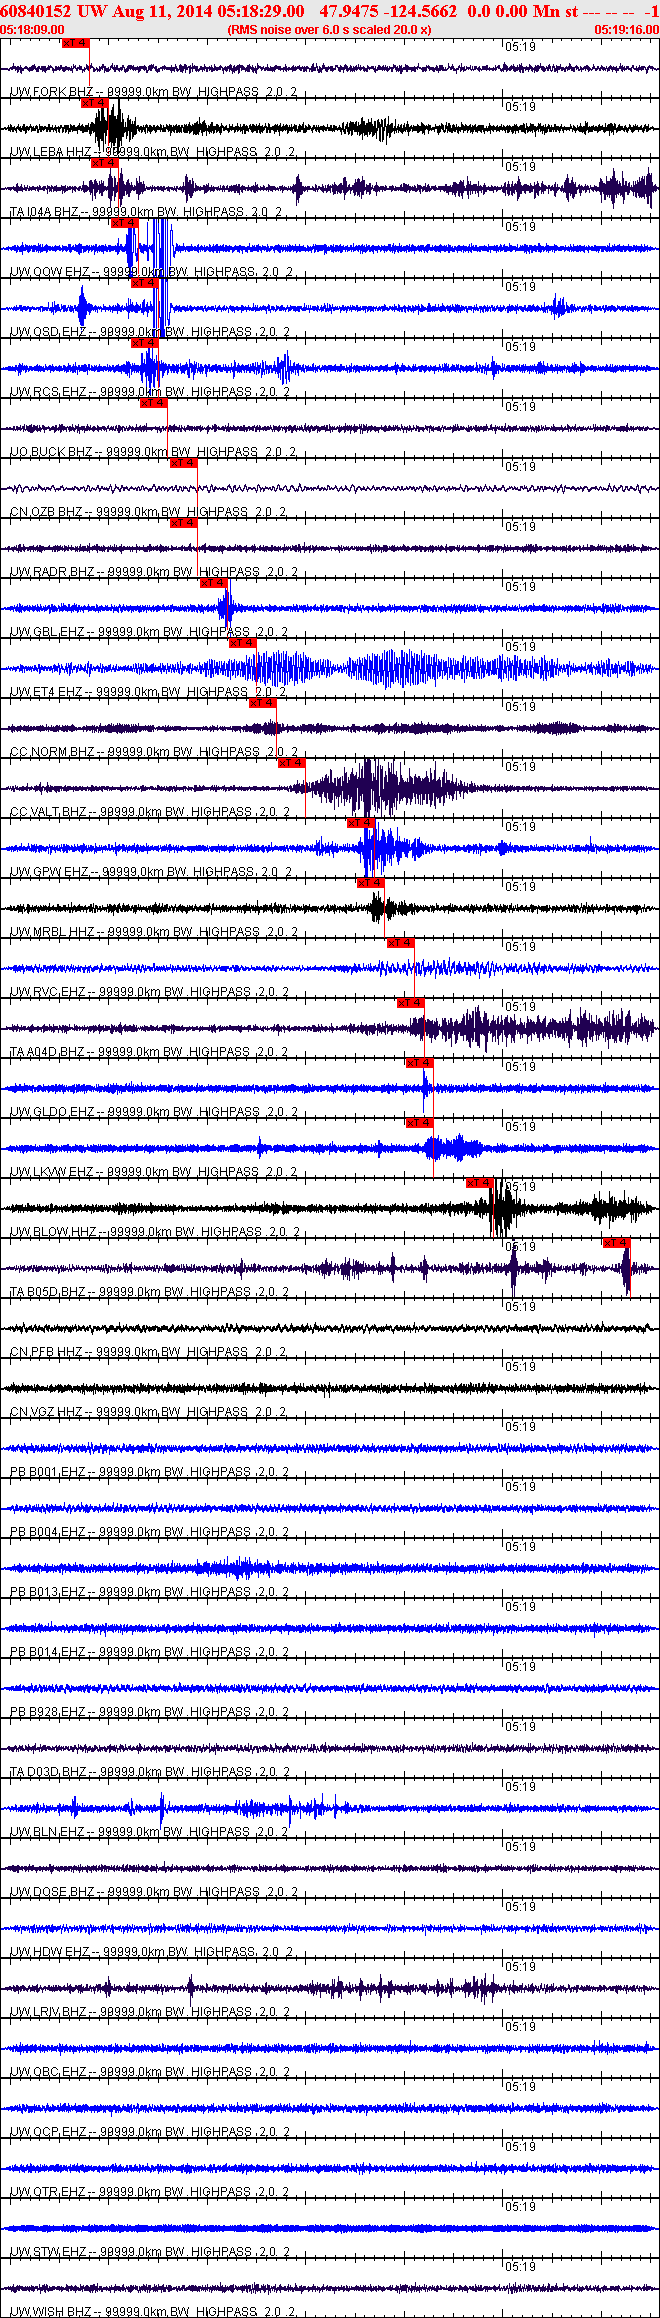Click the red pick marker on UW.MRBL.HHZ trace
The image size is (660, 2318).
click(x=371, y=883)
